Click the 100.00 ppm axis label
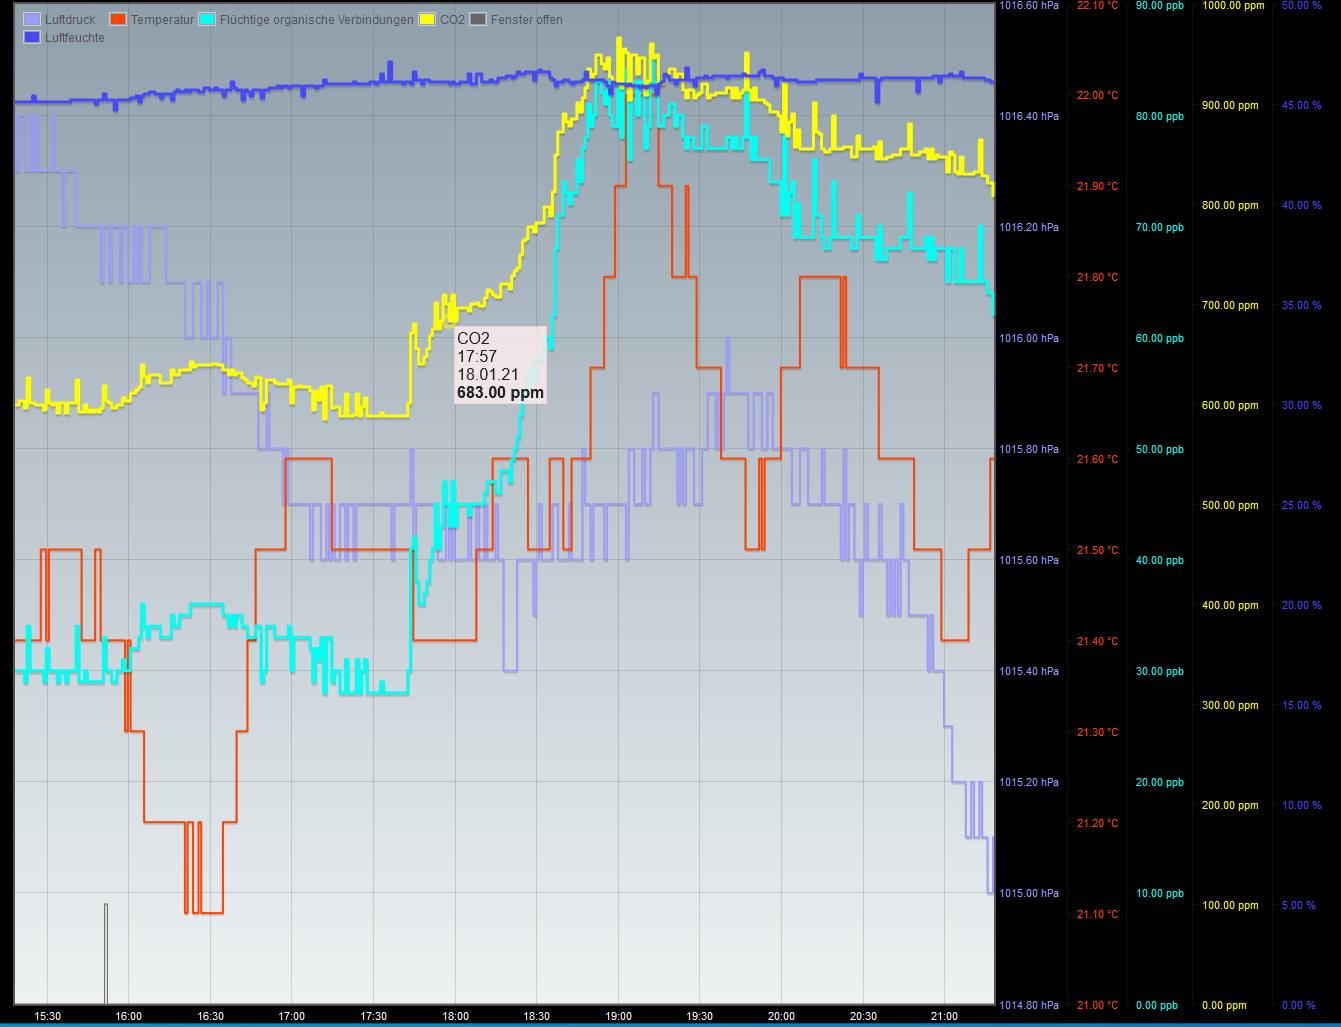This screenshot has height=1027, width=1341. pos(1230,905)
